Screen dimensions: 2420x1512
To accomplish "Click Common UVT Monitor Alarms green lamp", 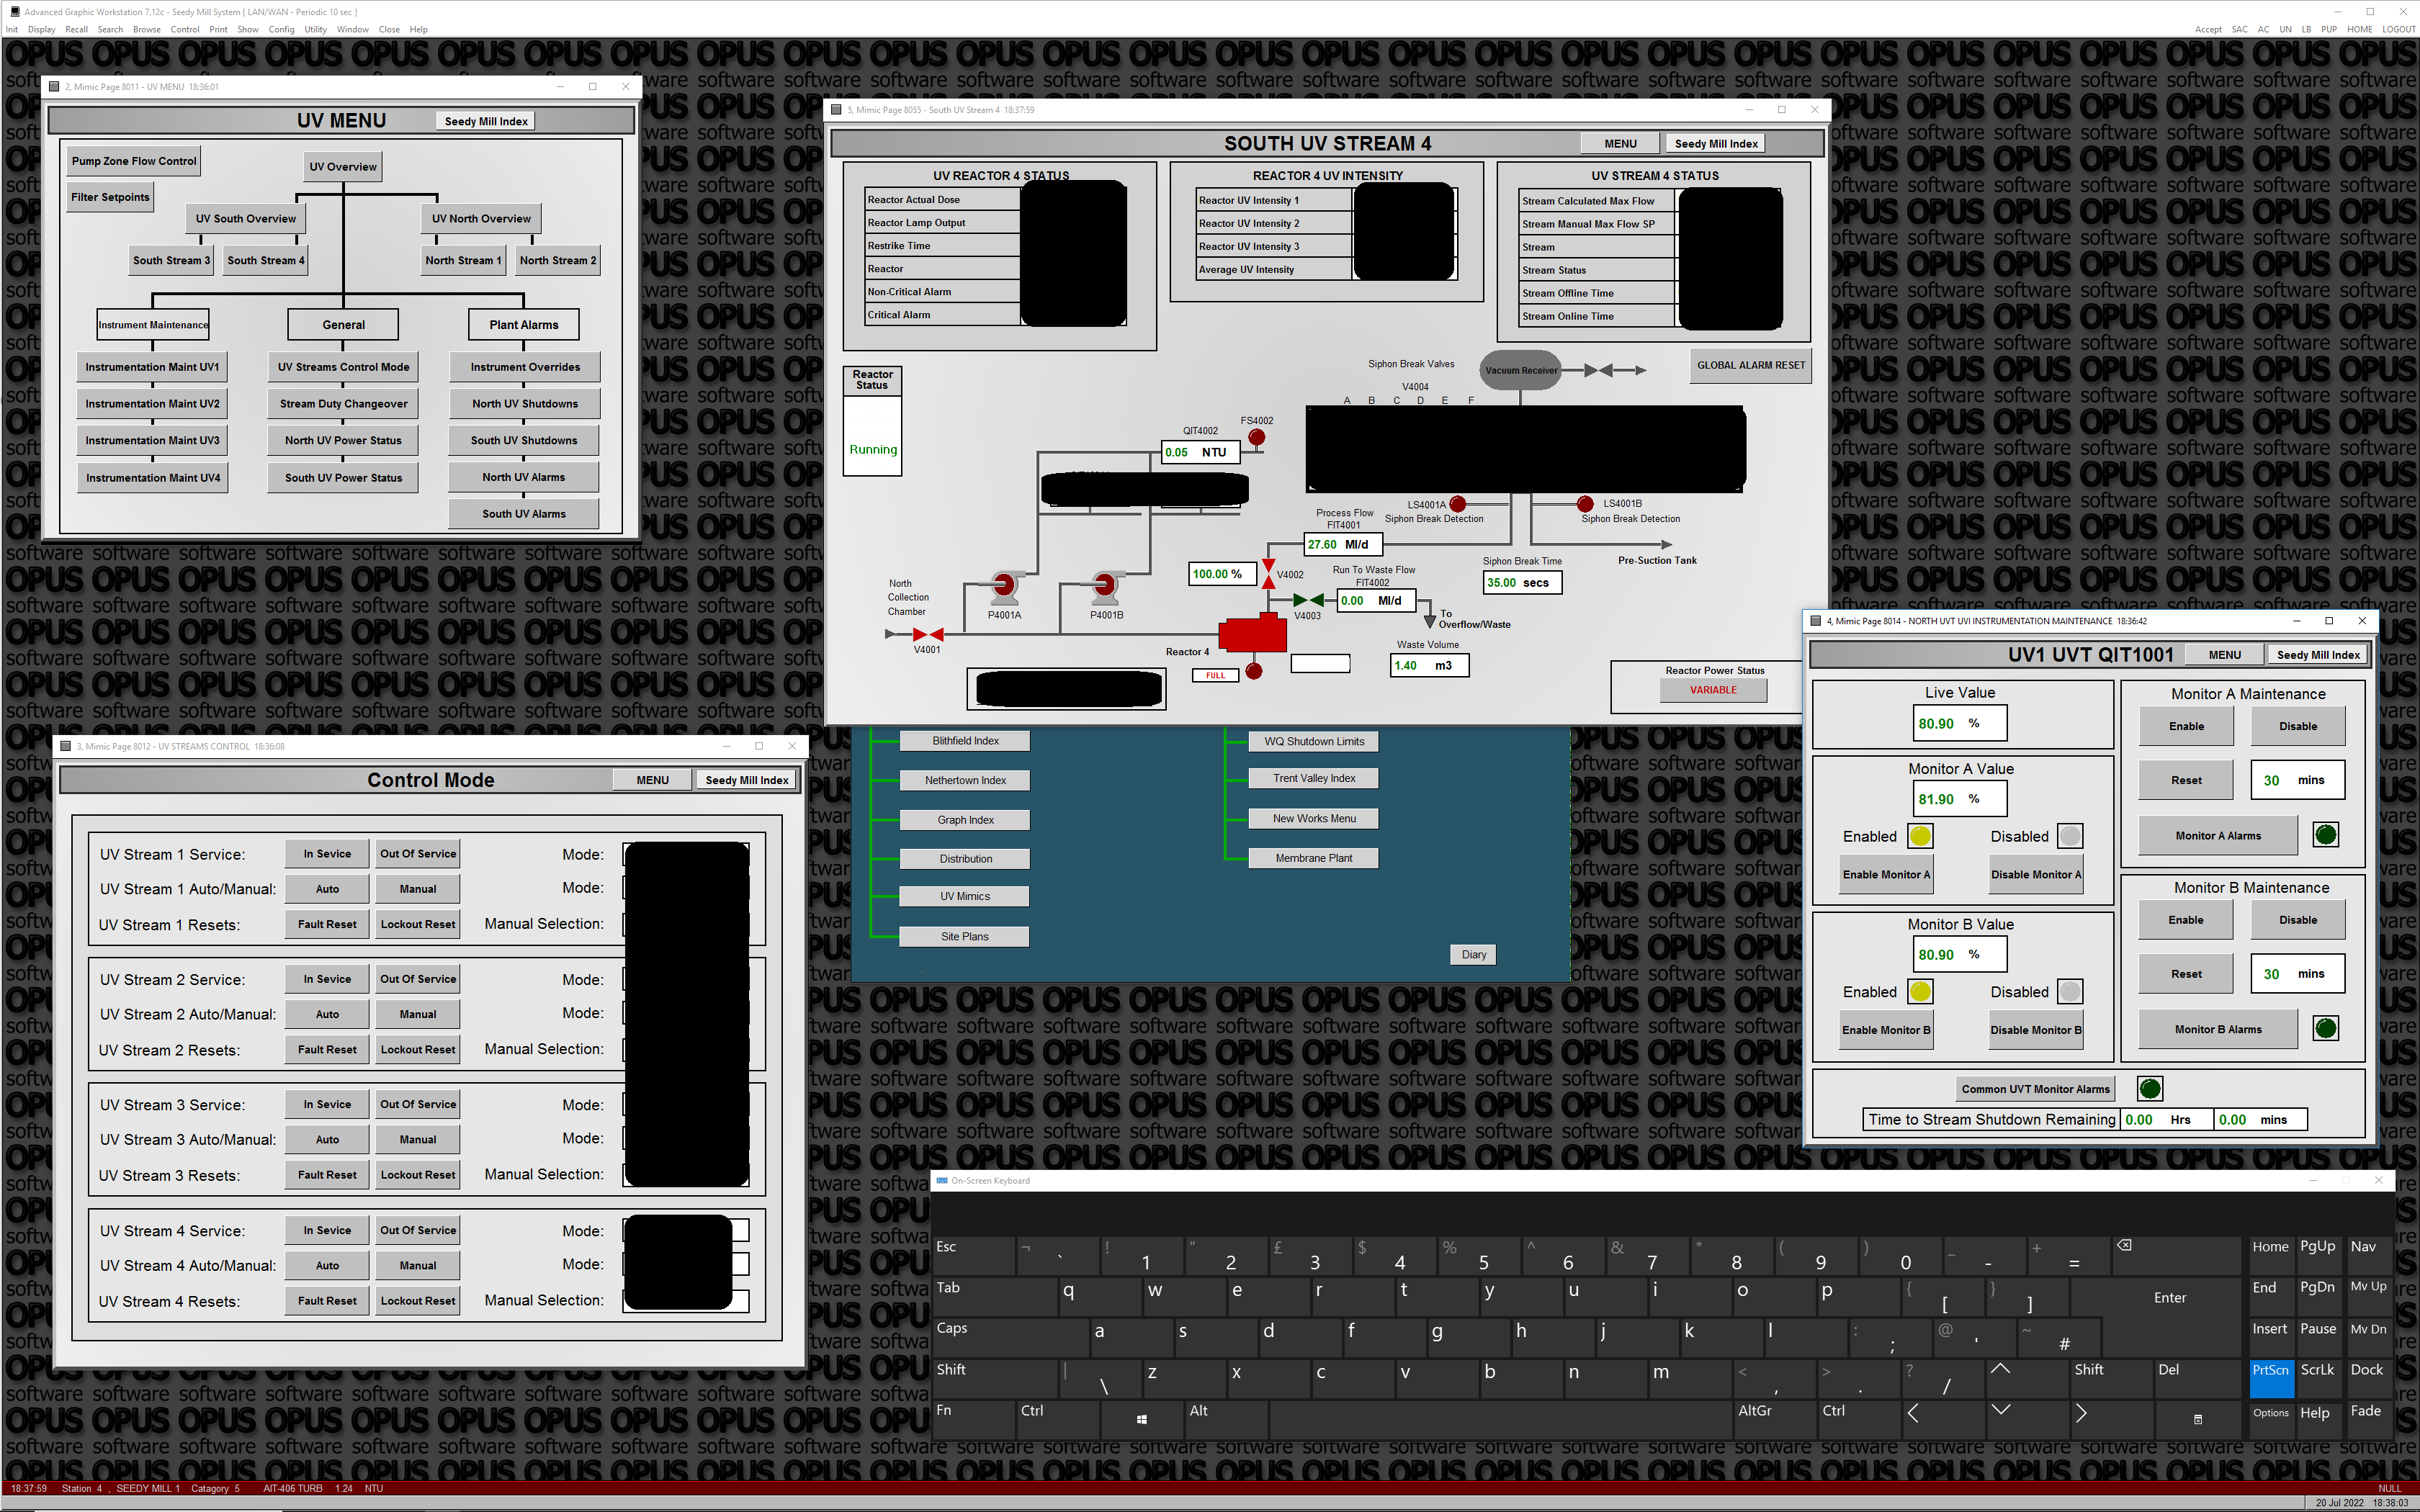I will coord(2149,1088).
